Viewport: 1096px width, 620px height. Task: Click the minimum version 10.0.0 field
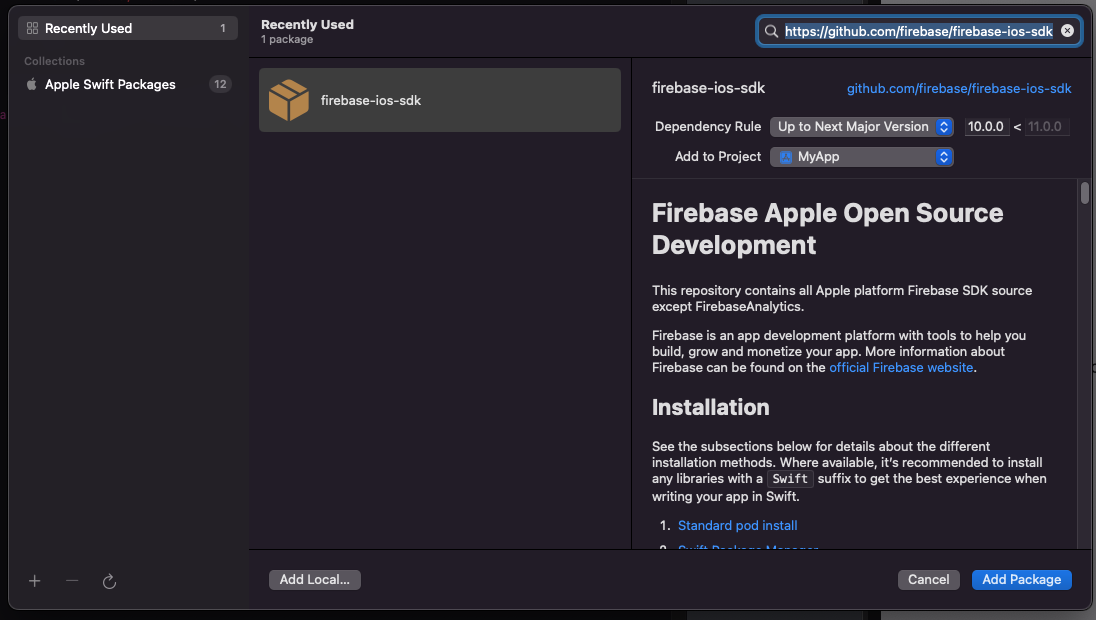[x=986, y=127]
